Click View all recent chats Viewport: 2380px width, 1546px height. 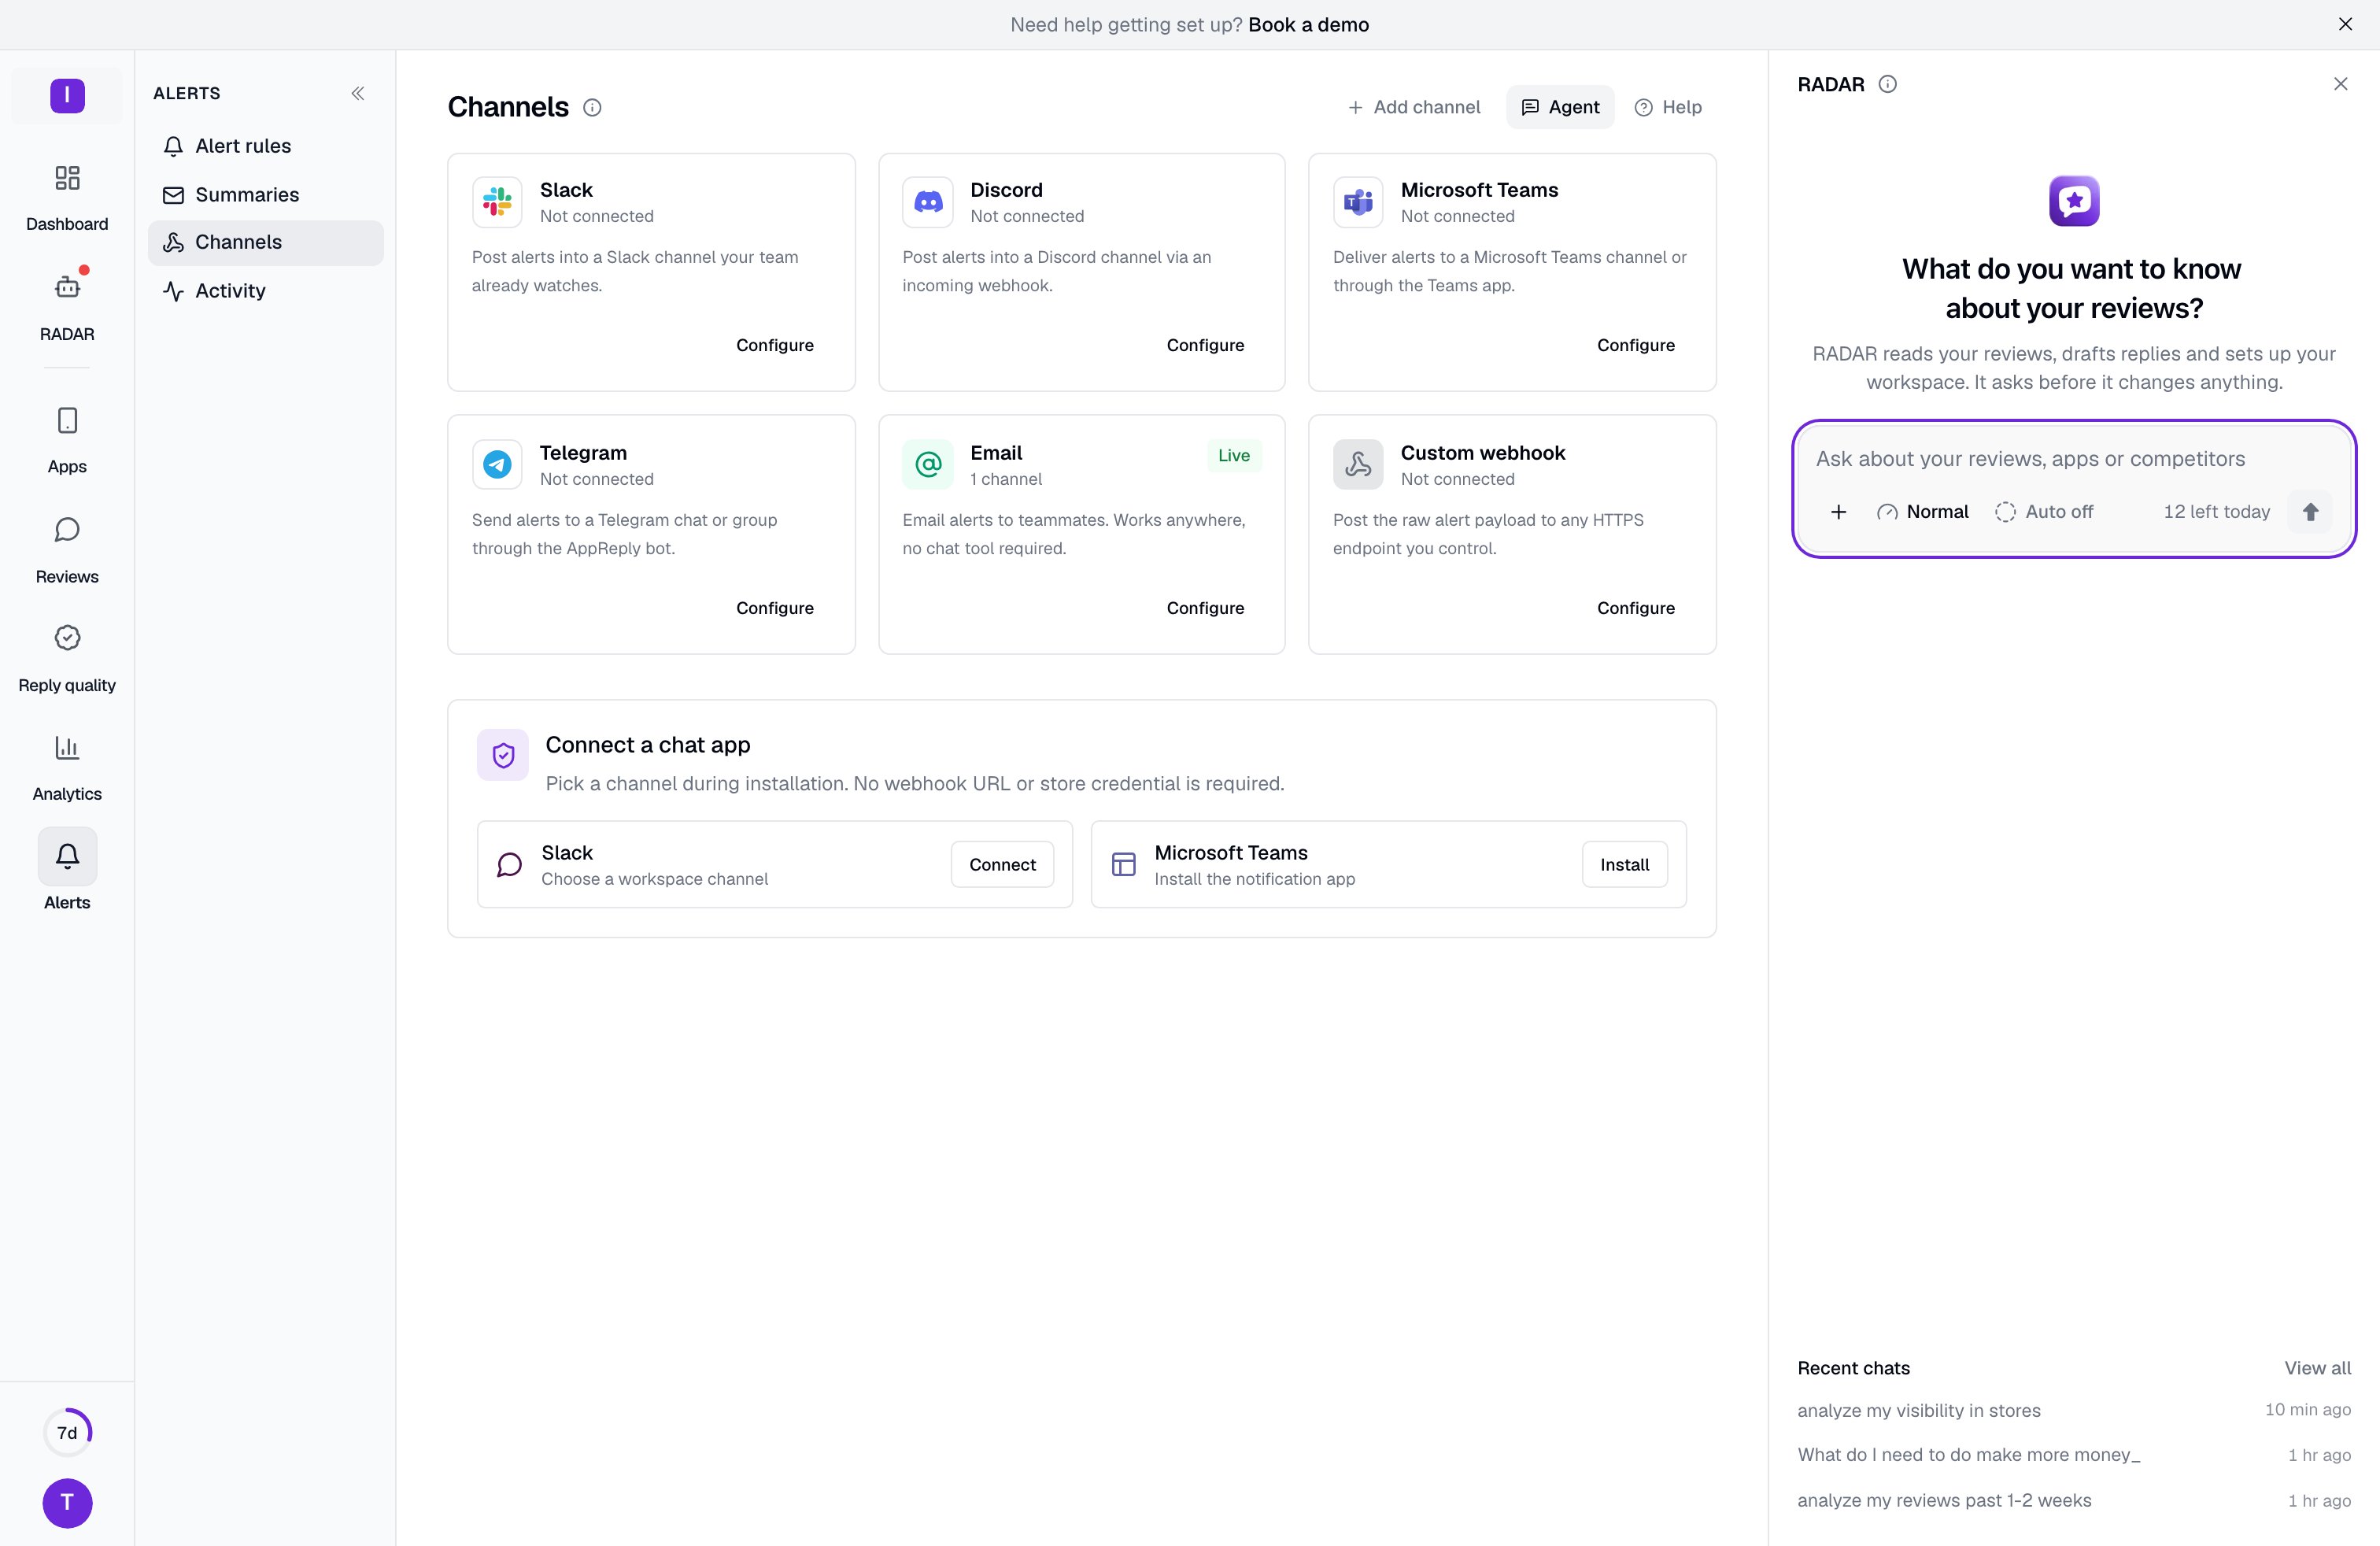2317,1368
